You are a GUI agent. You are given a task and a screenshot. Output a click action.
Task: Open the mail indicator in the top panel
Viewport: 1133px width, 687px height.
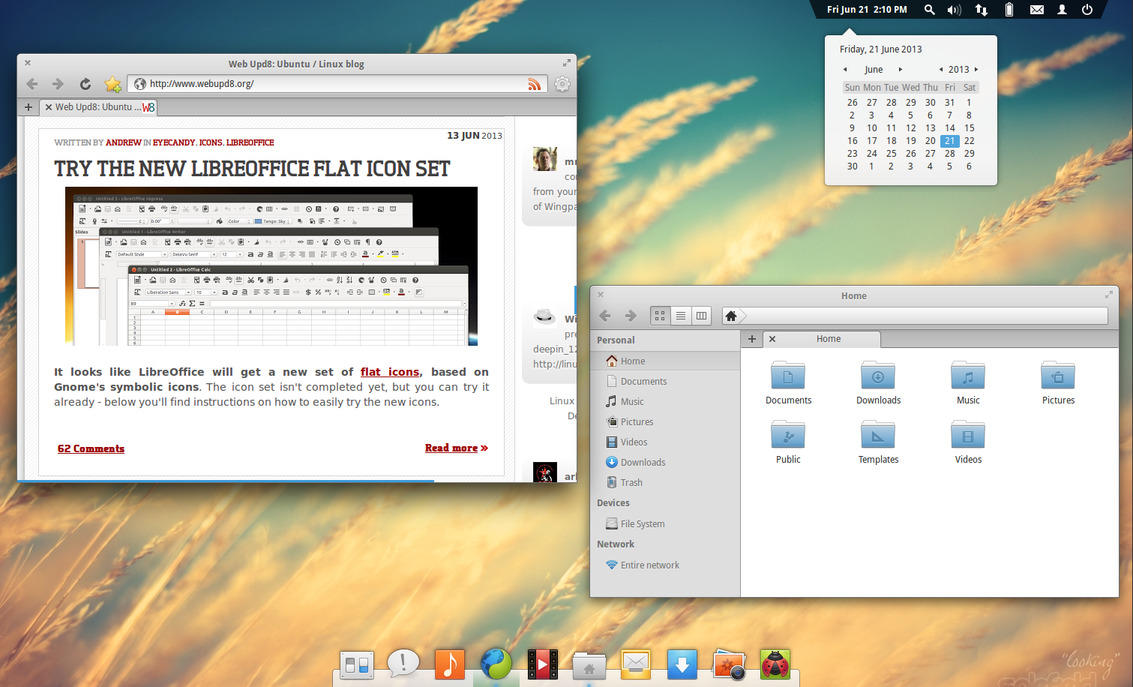(x=1036, y=9)
